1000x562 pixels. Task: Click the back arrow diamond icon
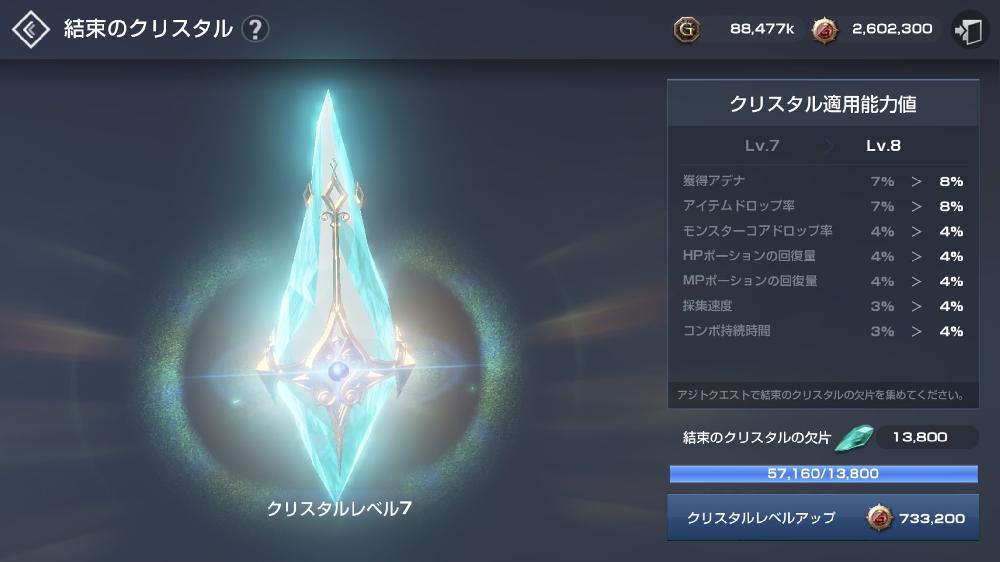tap(31, 29)
